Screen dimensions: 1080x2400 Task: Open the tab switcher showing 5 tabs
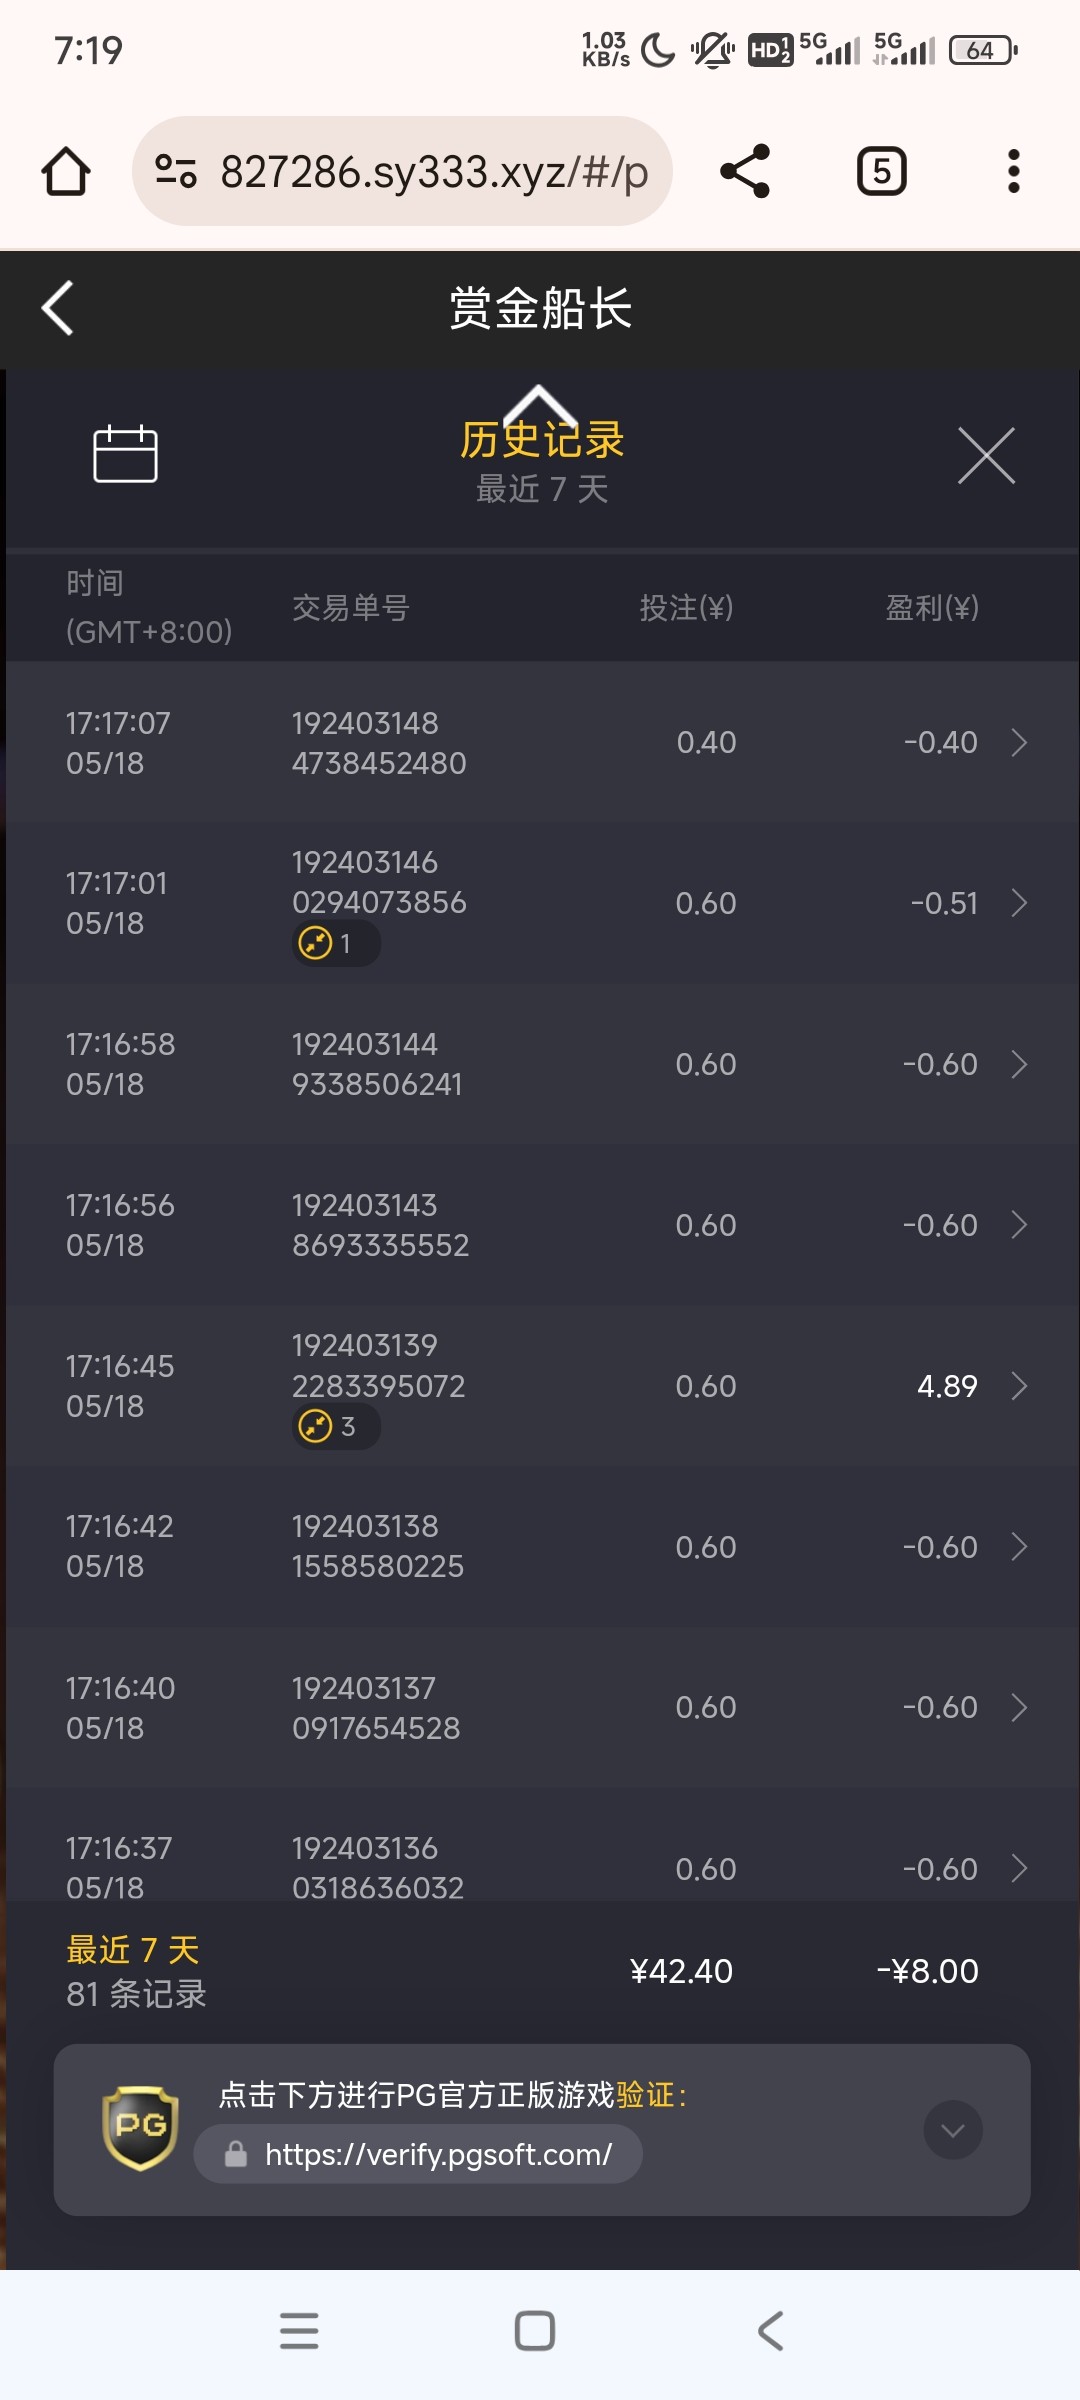coord(881,171)
